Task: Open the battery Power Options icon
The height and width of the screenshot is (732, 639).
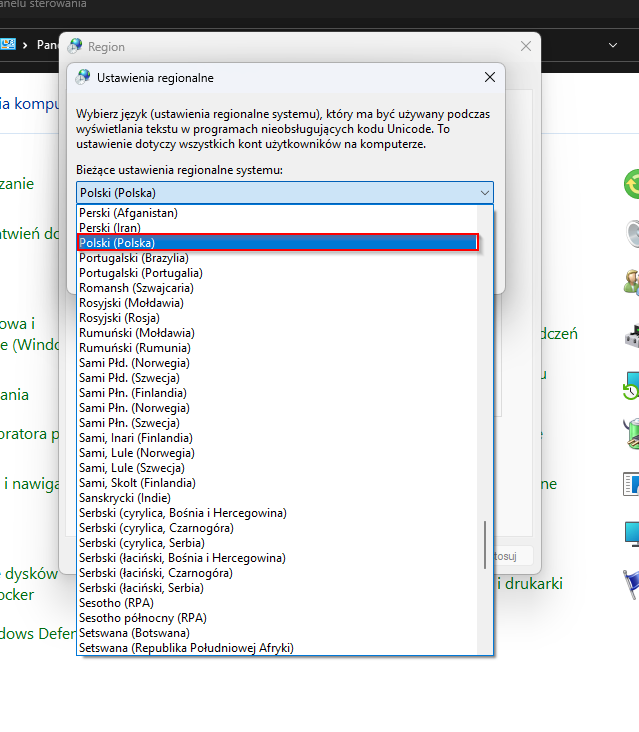Action: 632,433
